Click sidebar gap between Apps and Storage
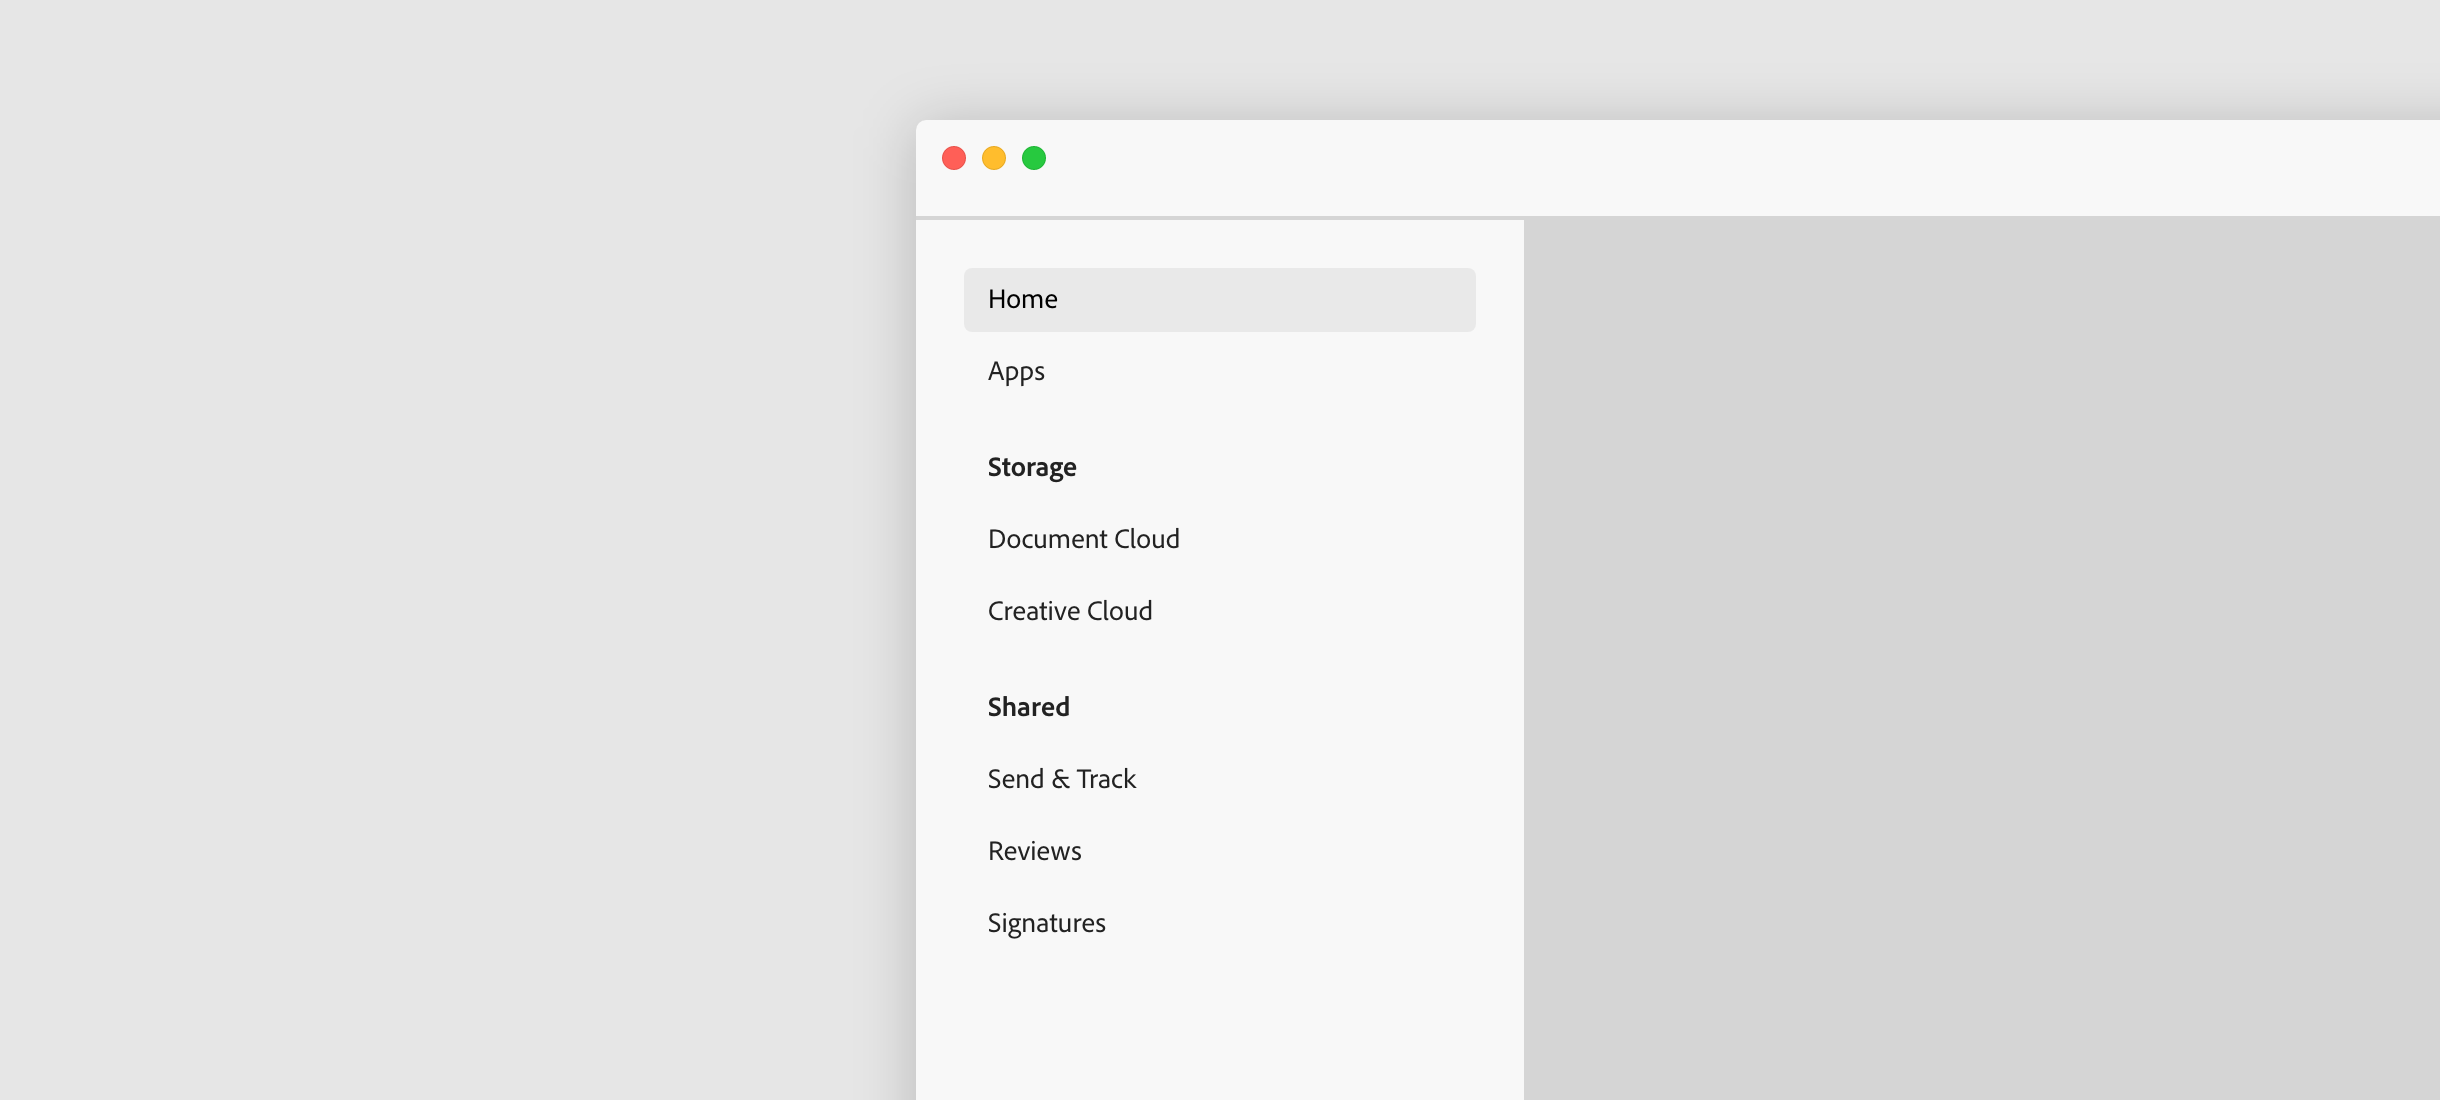 coord(1220,420)
